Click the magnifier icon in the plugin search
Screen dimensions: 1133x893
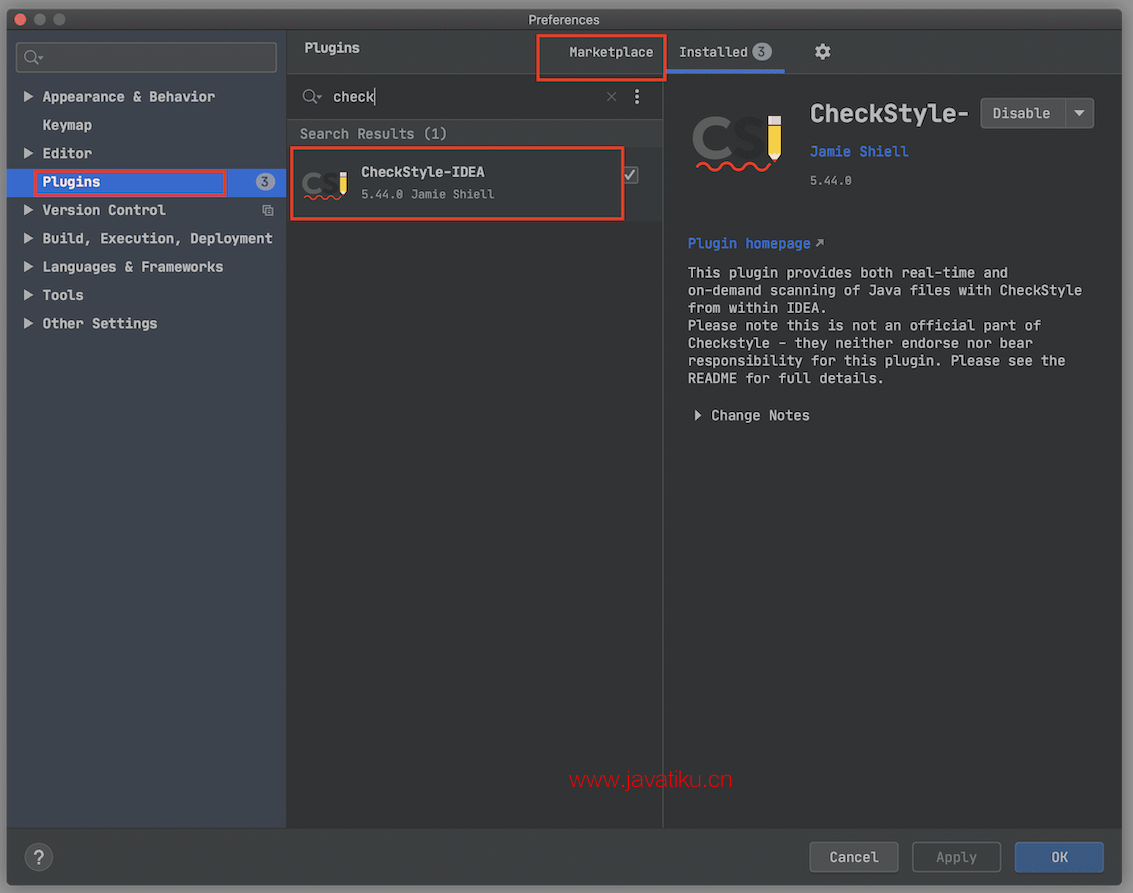pyautogui.click(x=311, y=97)
